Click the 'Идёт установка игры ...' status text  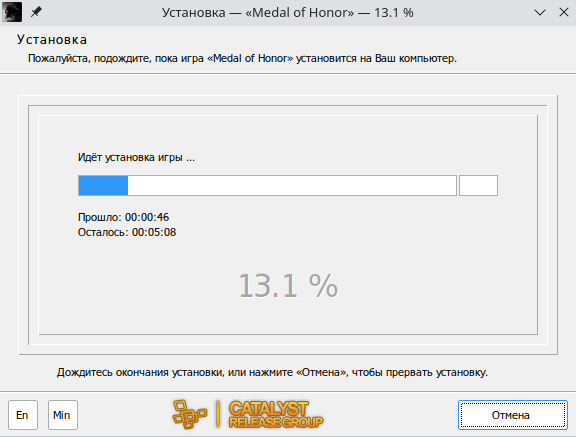click(x=136, y=158)
